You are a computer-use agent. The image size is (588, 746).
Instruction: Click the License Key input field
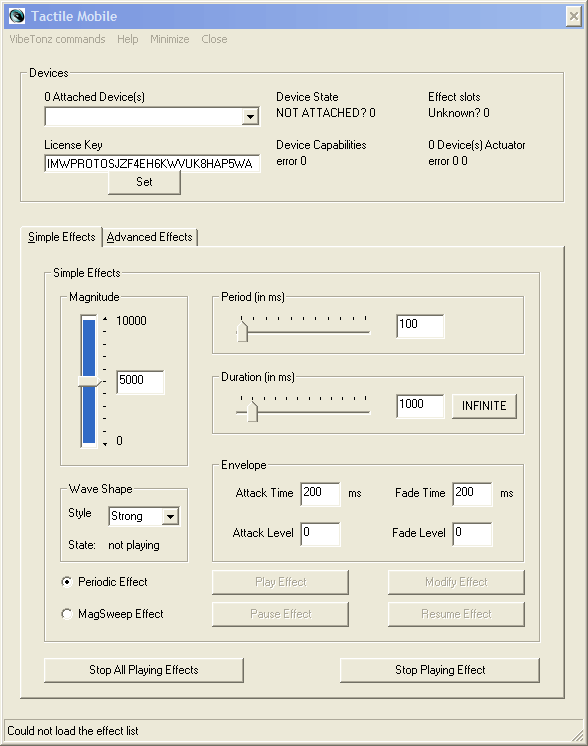[152, 164]
